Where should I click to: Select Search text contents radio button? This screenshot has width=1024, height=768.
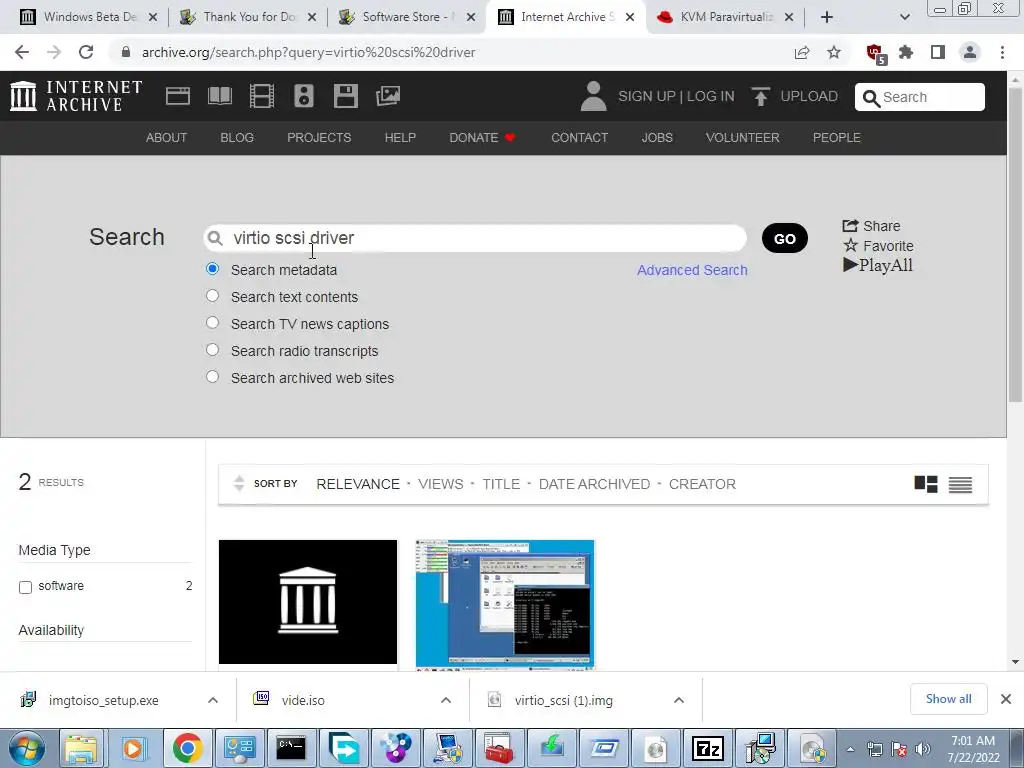pos(212,296)
